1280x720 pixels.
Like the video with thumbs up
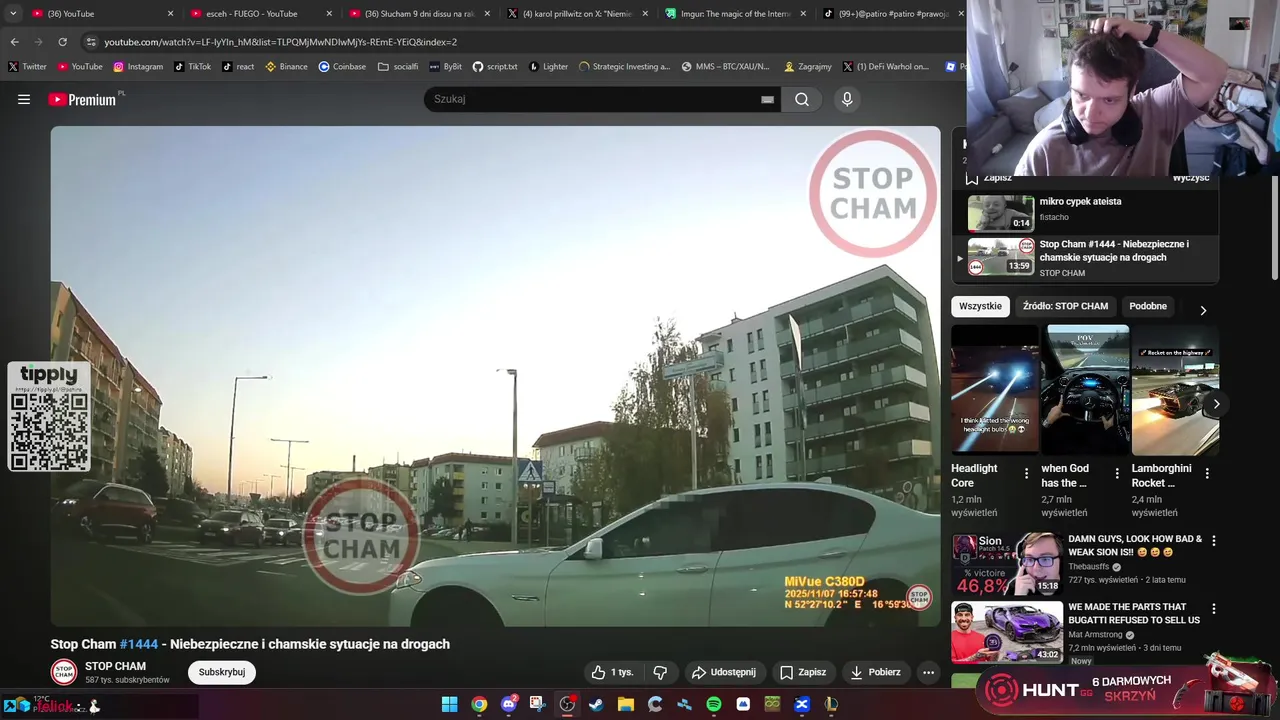pos(612,672)
